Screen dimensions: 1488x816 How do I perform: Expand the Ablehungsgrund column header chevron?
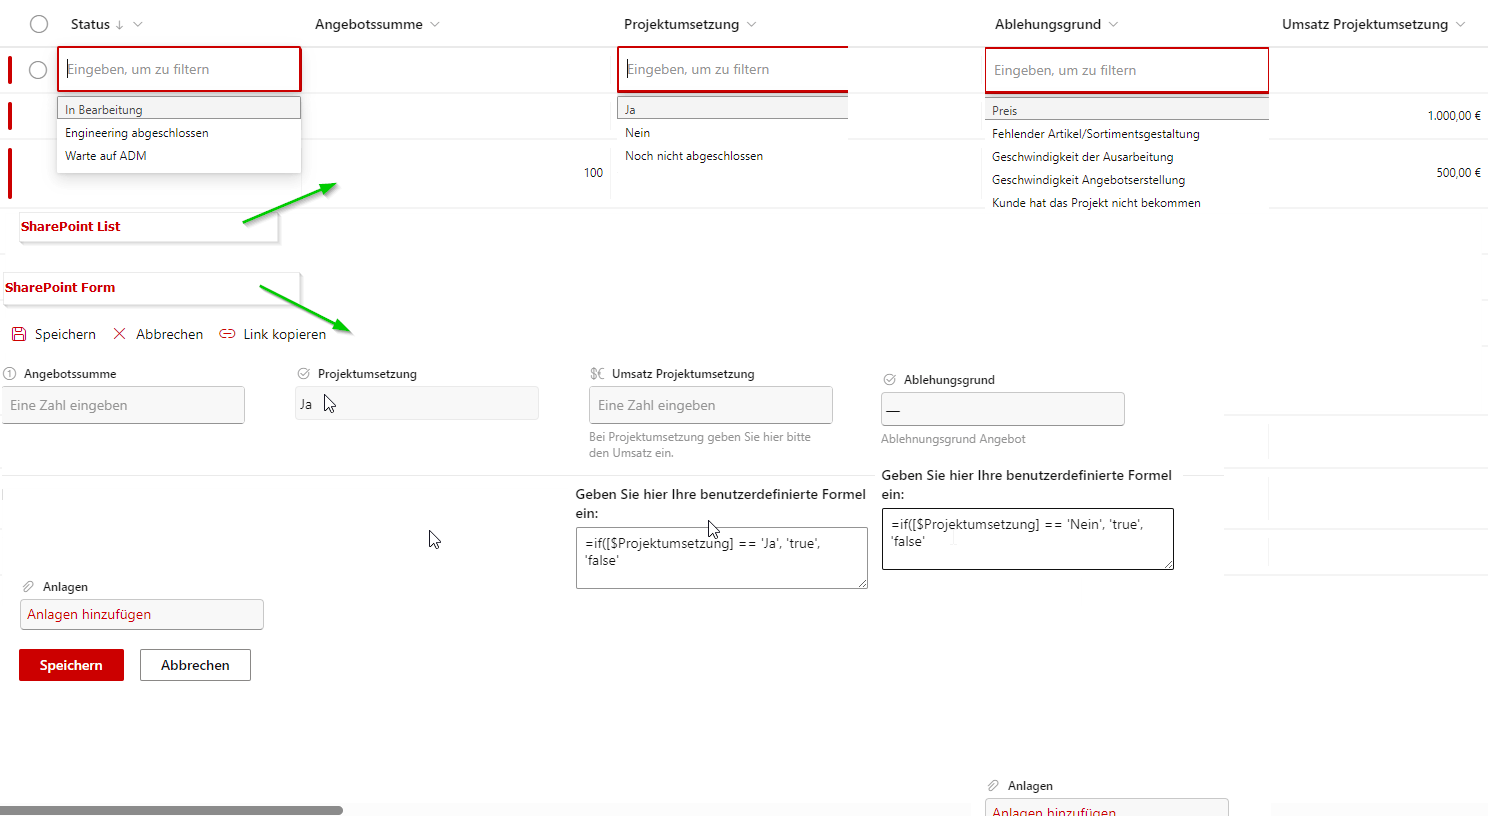[x=1114, y=25]
